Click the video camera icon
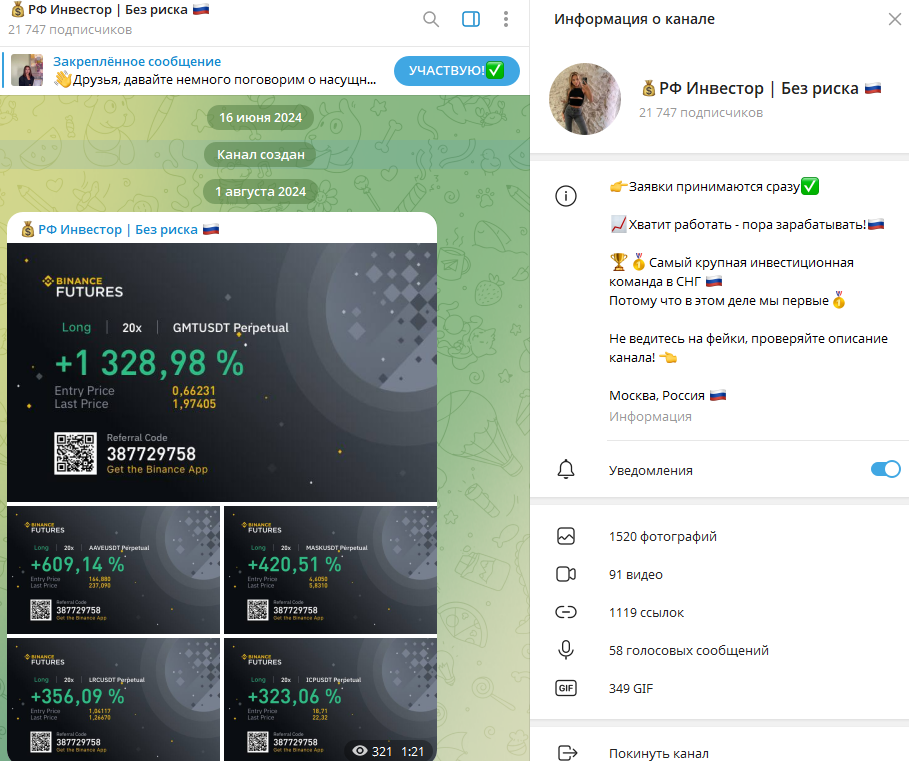The image size is (909, 761). (x=566, y=574)
